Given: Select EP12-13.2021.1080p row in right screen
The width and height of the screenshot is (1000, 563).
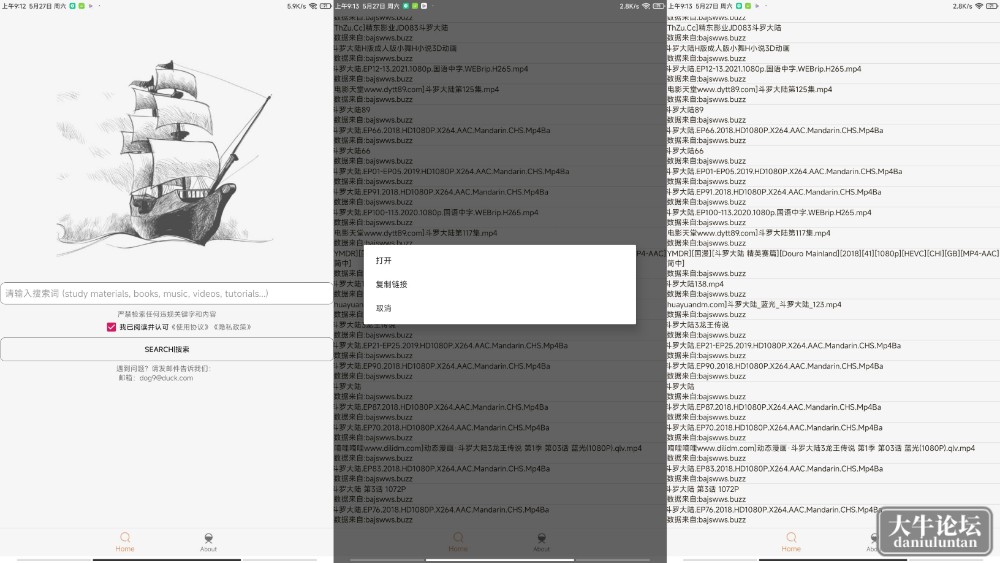Looking at the screenshot, I should point(833,74).
